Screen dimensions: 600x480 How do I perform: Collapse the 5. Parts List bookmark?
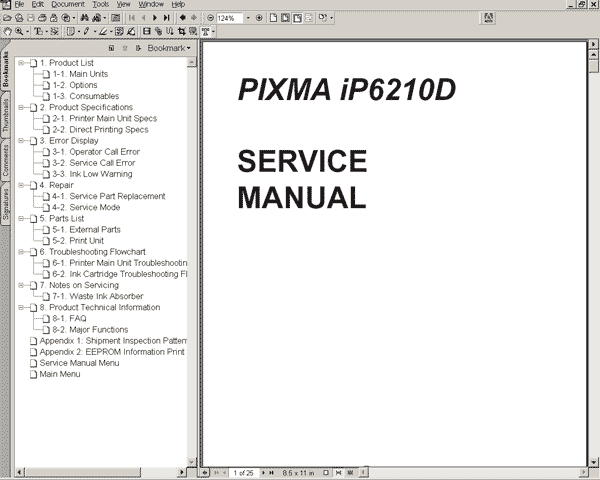(x=21, y=218)
